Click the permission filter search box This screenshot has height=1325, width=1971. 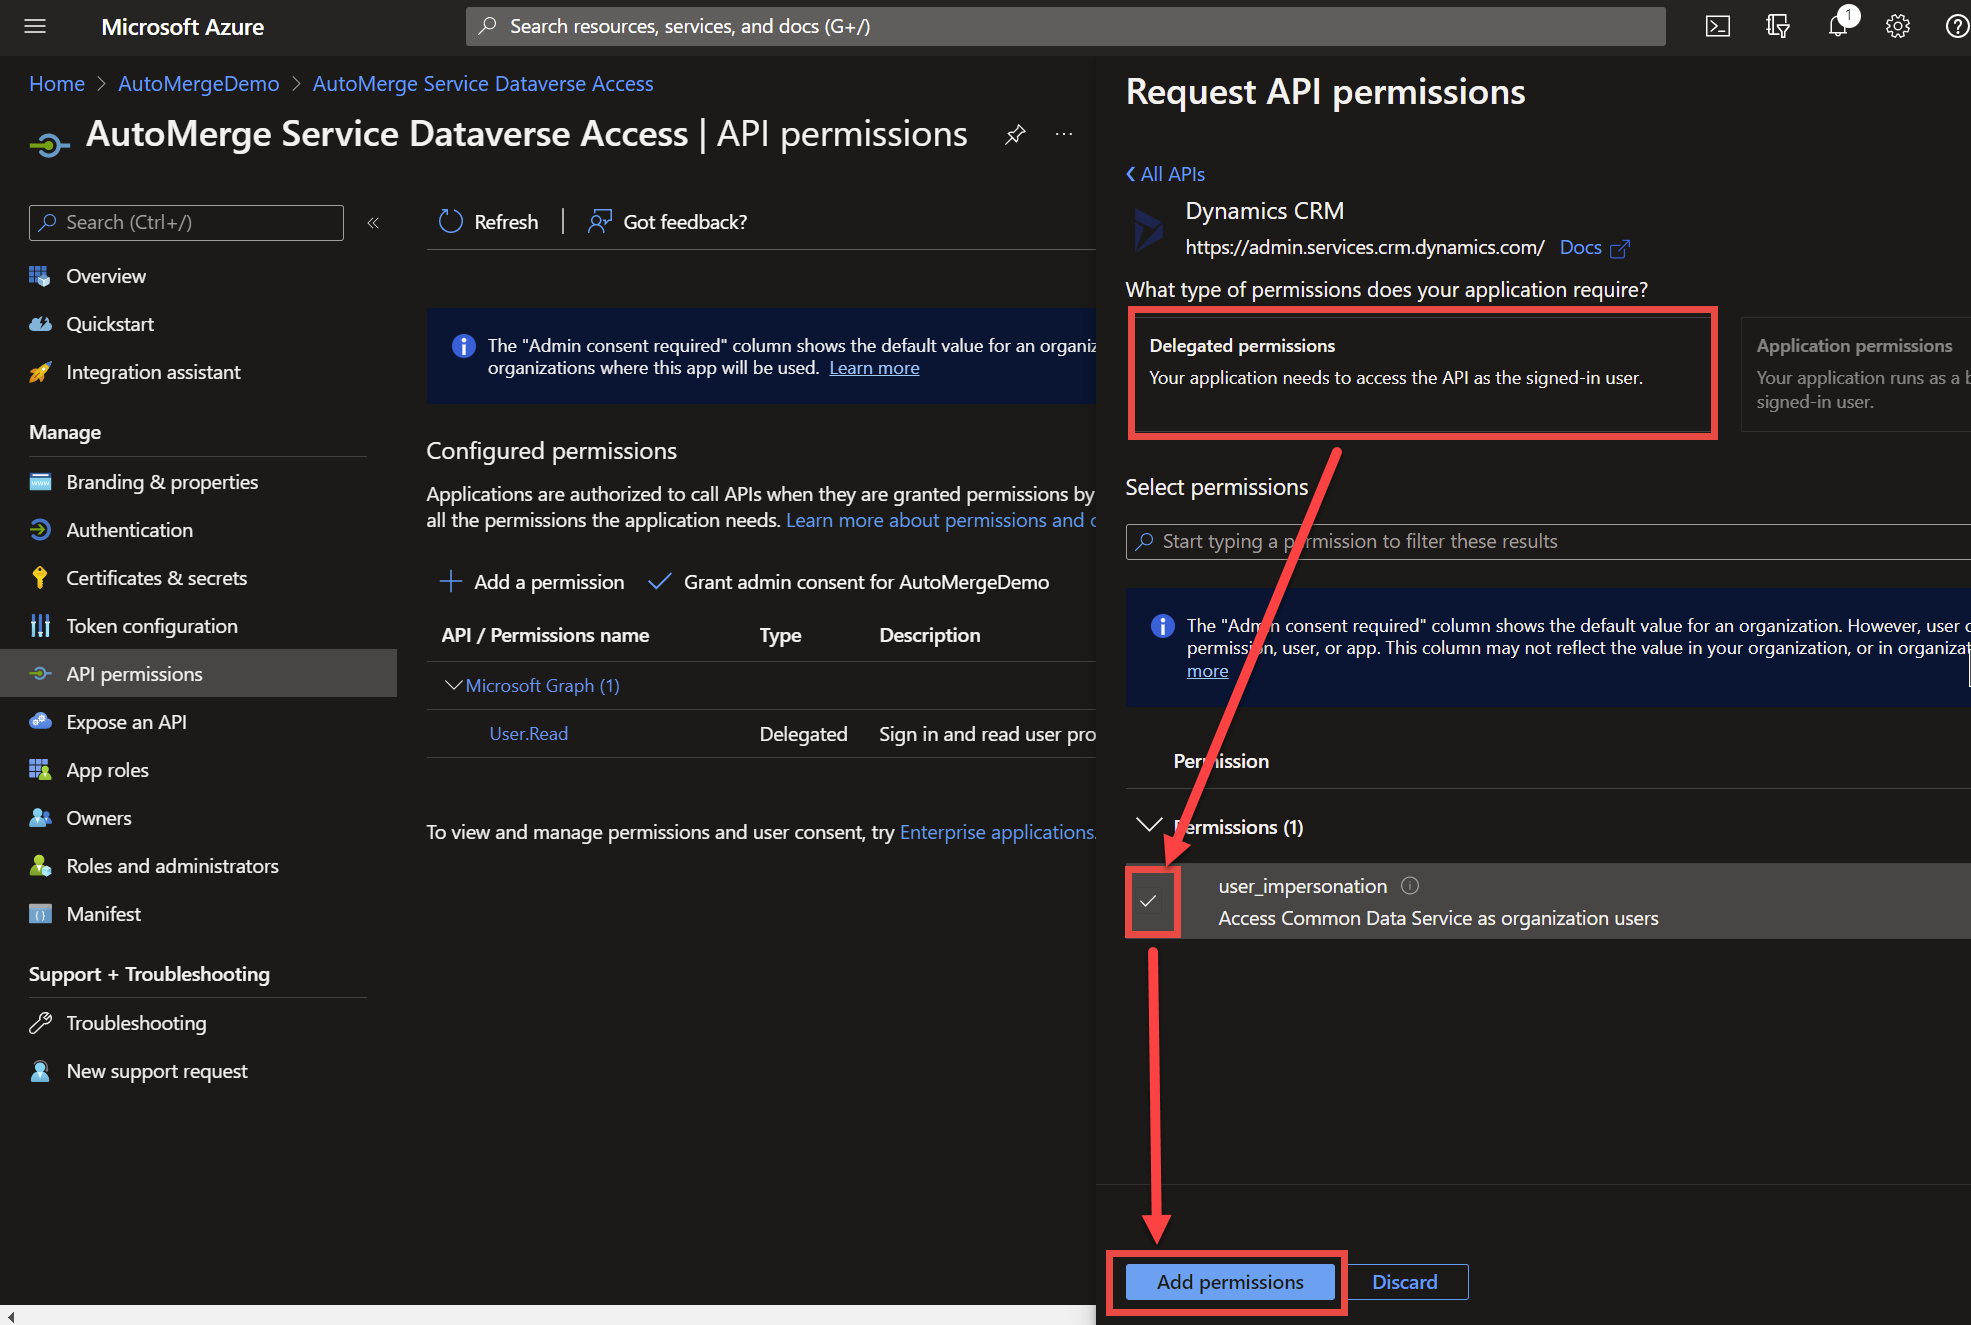[1548, 541]
